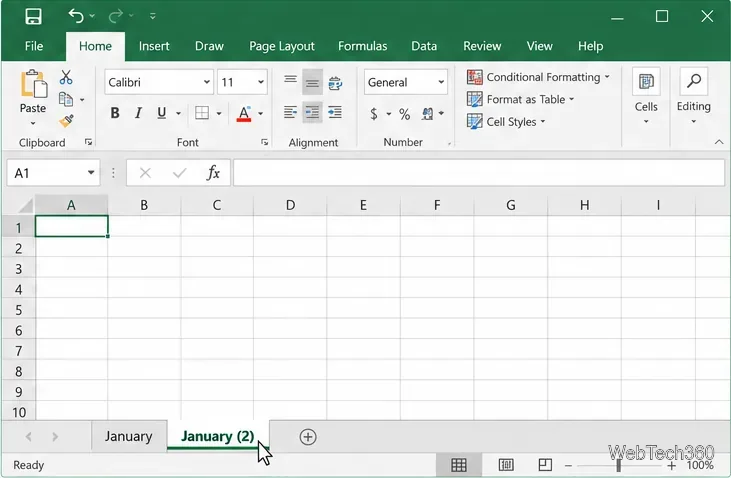731x478 pixels.
Task: Open Font settings dialog launcher
Action: (265, 142)
